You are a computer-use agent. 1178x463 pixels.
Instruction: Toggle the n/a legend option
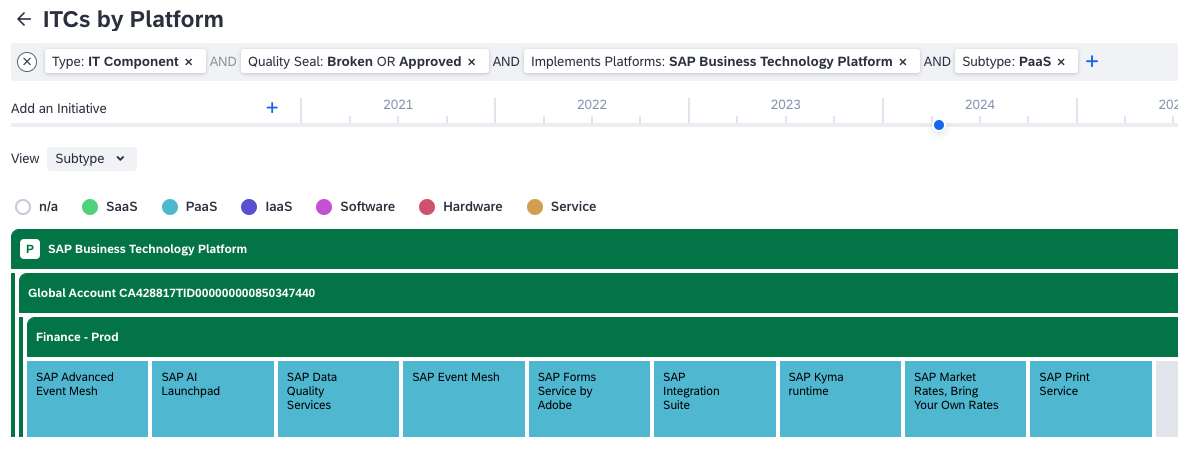pos(37,207)
